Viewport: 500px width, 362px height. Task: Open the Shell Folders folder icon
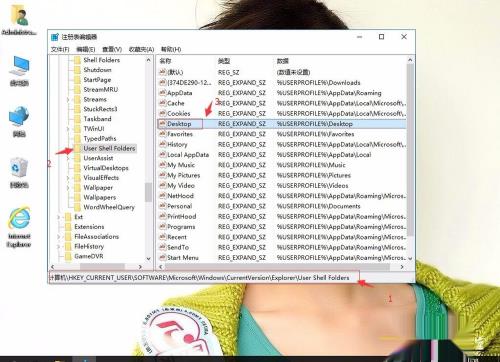[77, 60]
